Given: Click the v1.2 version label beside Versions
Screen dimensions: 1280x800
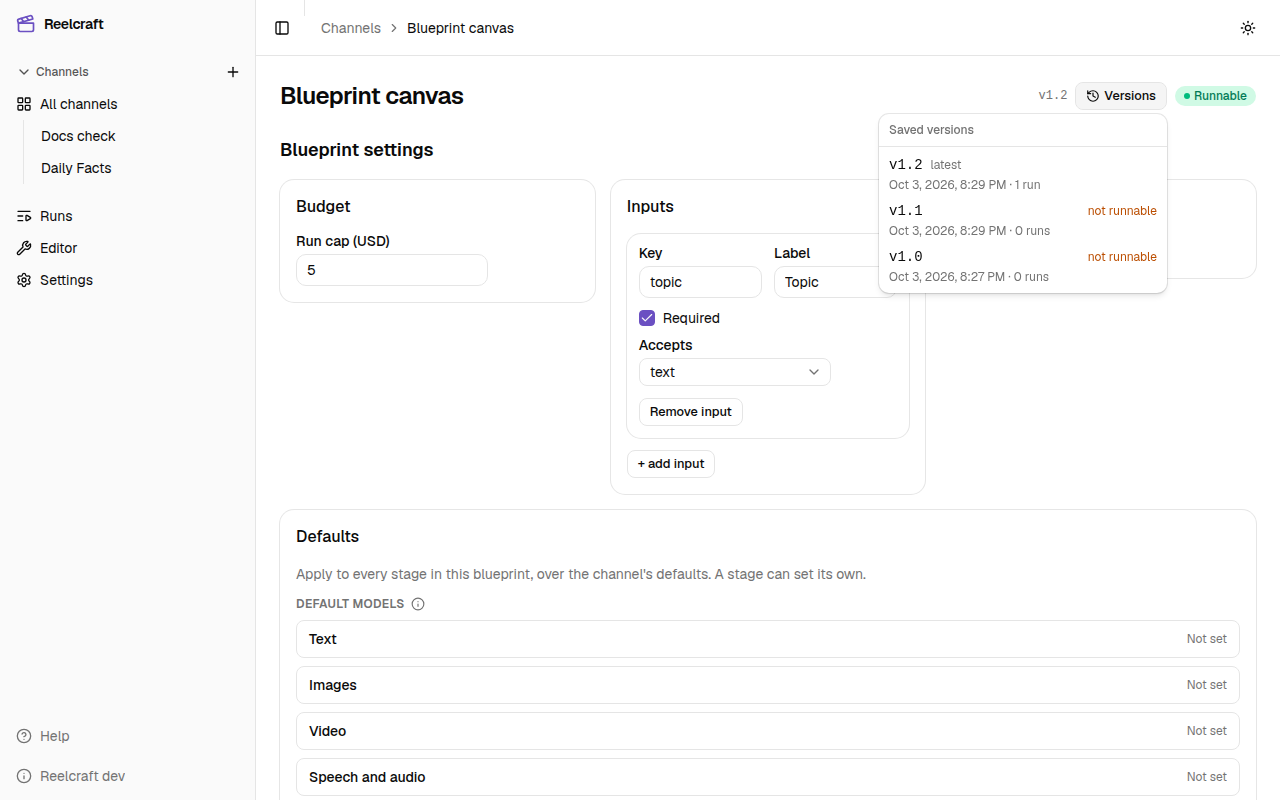Looking at the screenshot, I should [1053, 96].
